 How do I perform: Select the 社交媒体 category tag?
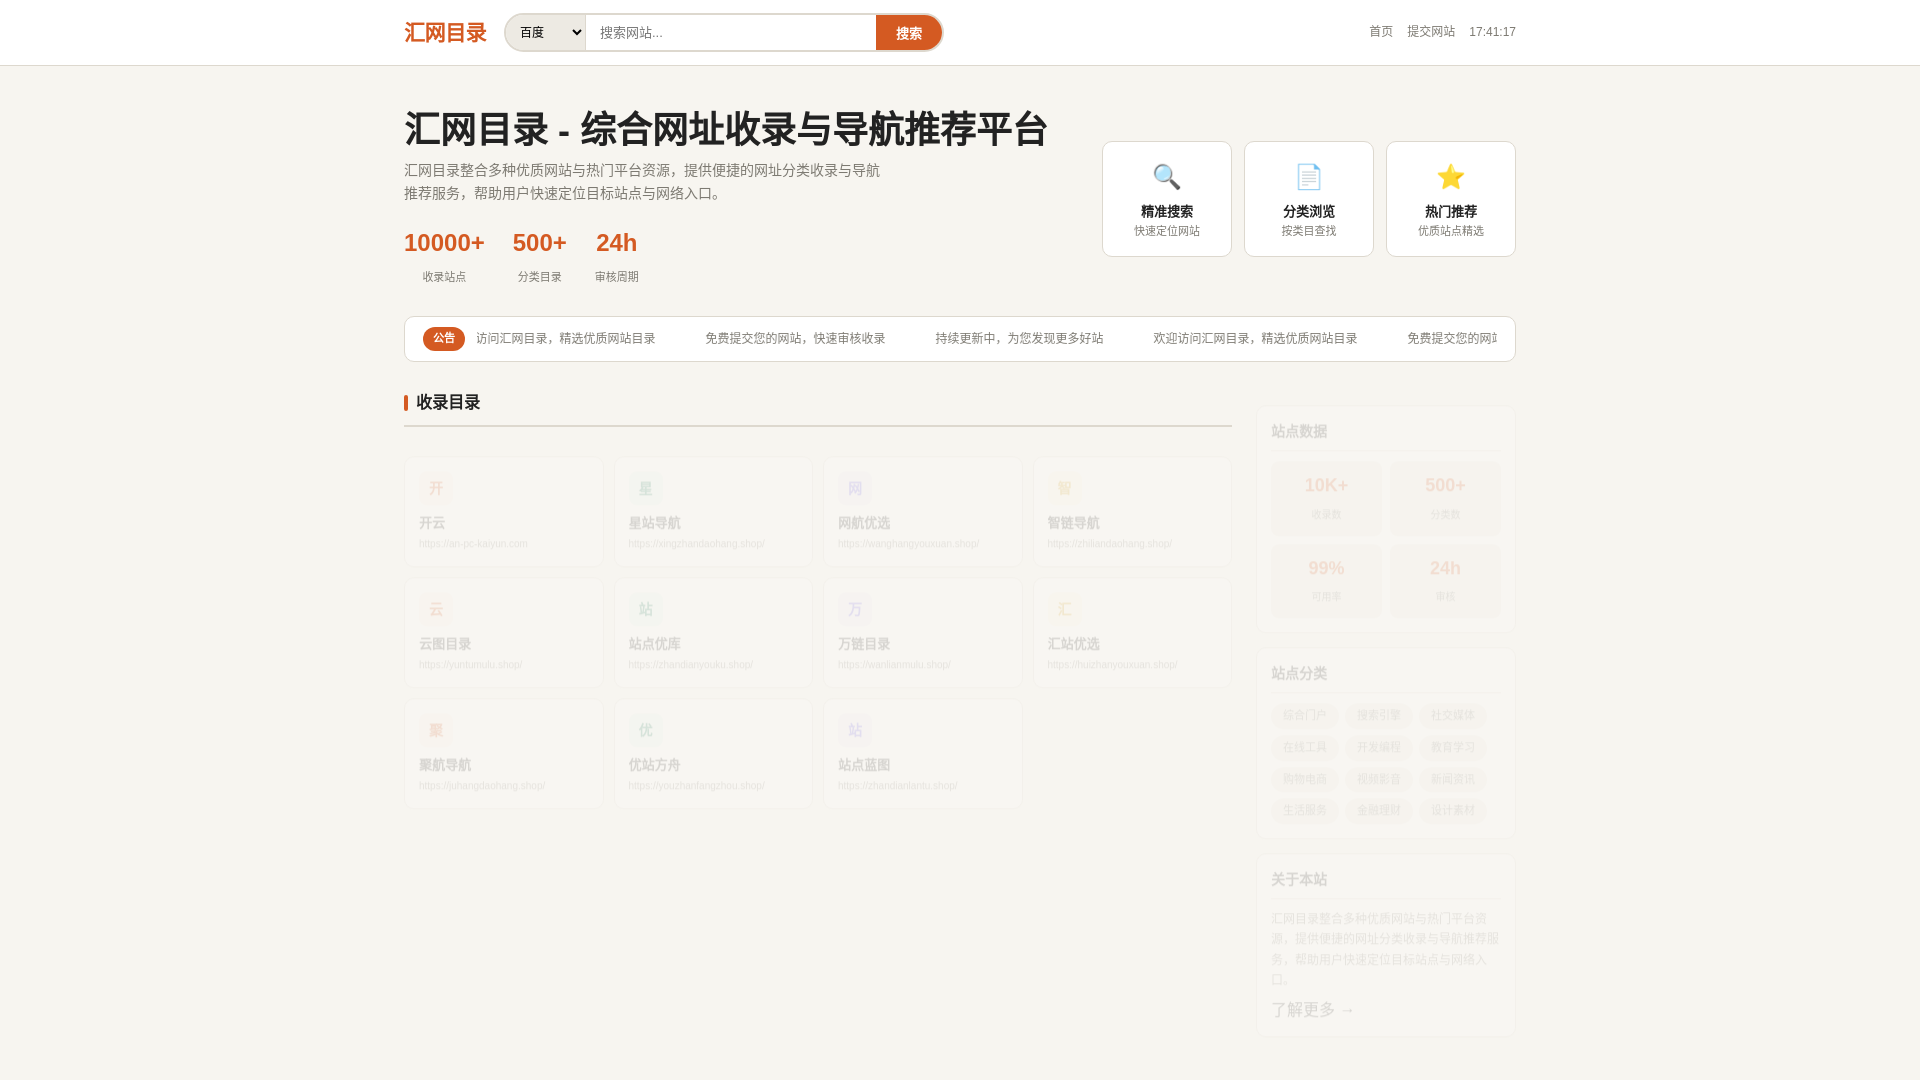tap(1453, 715)
